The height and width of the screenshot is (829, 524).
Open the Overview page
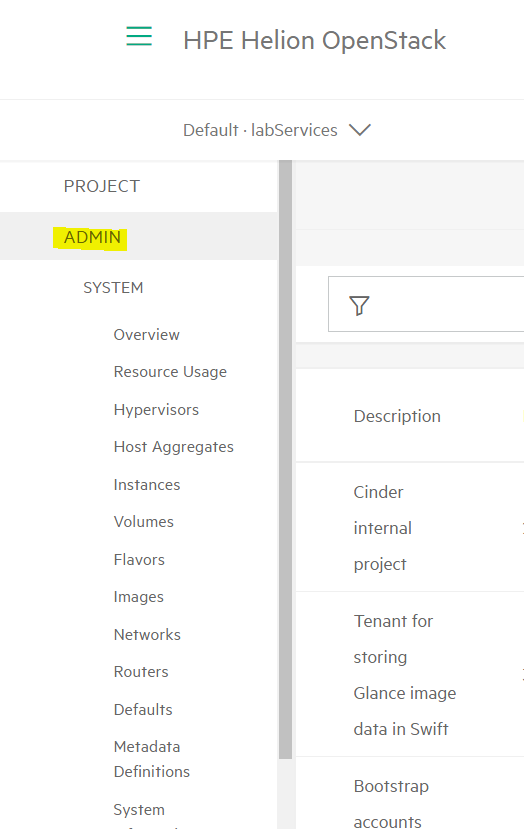(x=146, y=335)
